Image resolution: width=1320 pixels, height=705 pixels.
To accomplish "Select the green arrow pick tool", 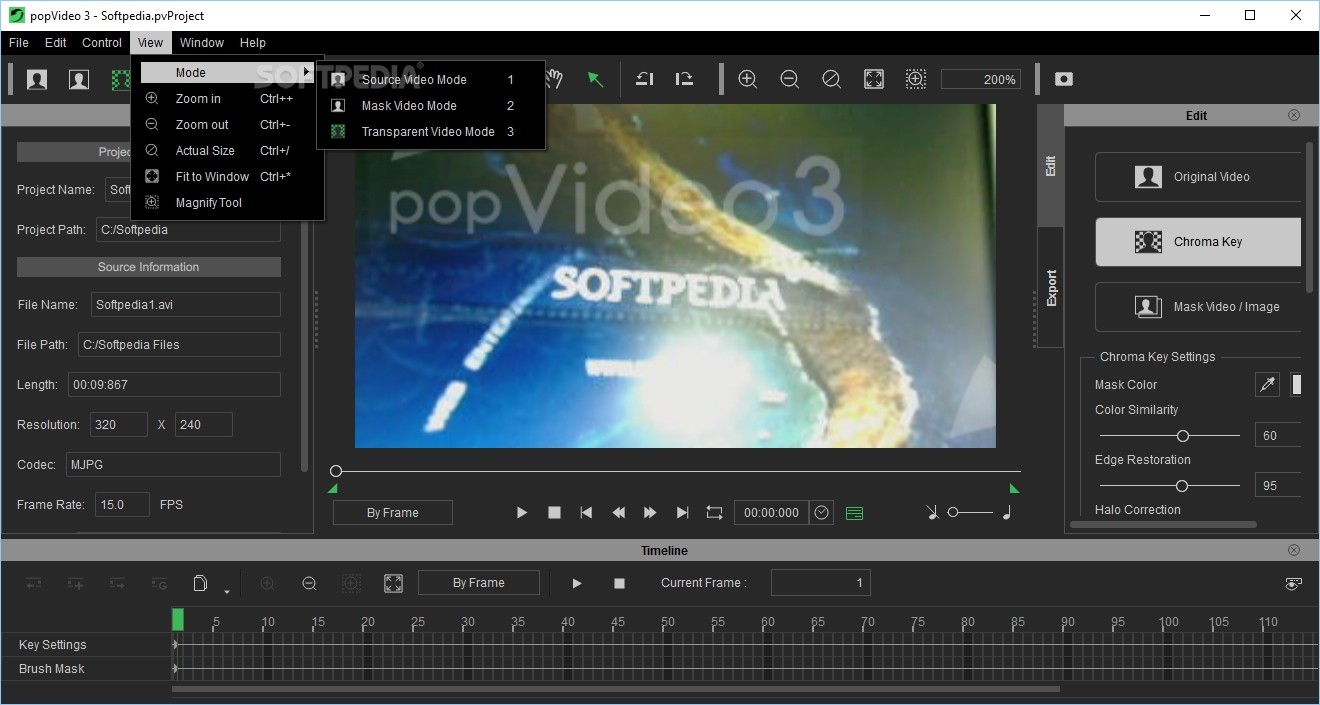I will pos(595,79).
